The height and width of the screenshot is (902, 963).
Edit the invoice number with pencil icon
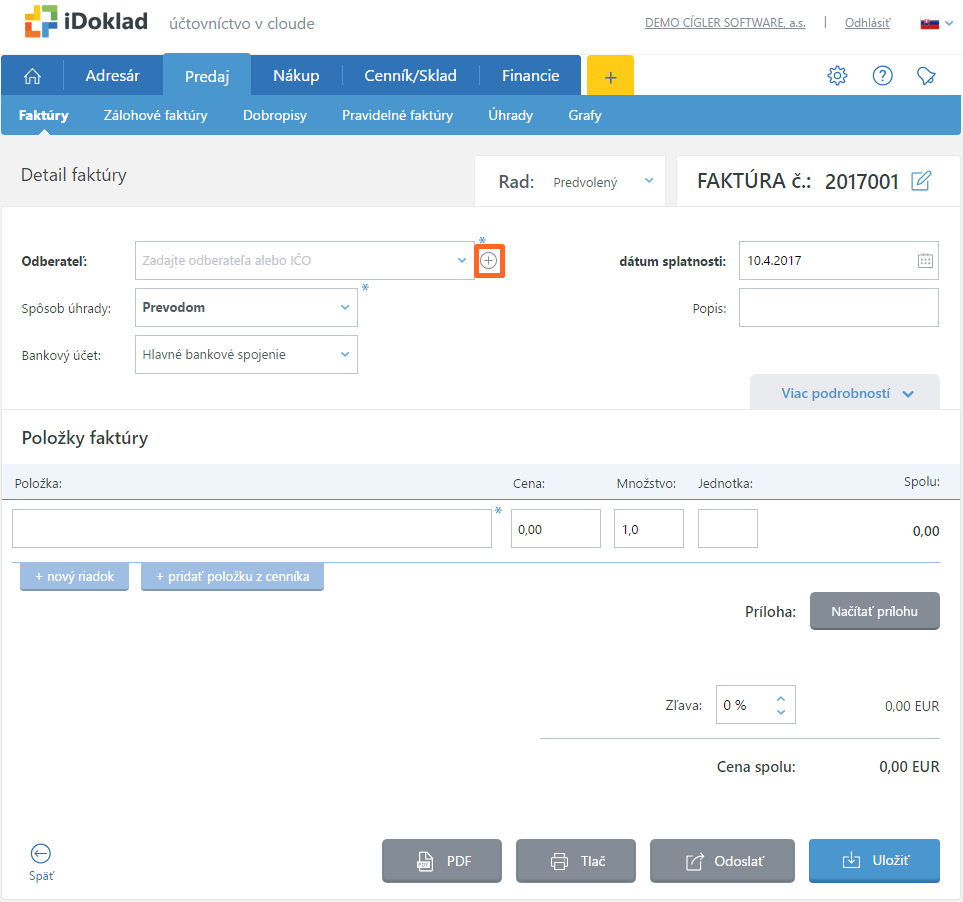point(922,181)
